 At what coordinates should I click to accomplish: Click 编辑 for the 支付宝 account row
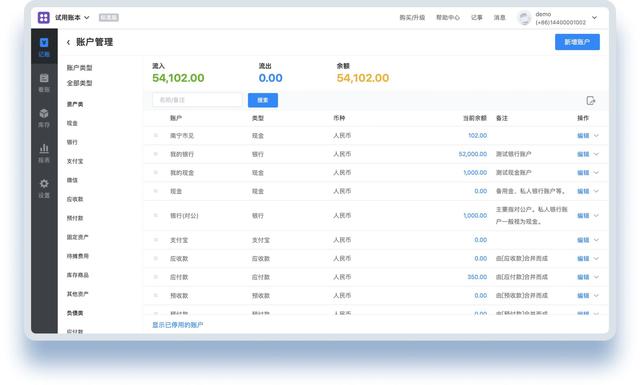pos(583,240)
